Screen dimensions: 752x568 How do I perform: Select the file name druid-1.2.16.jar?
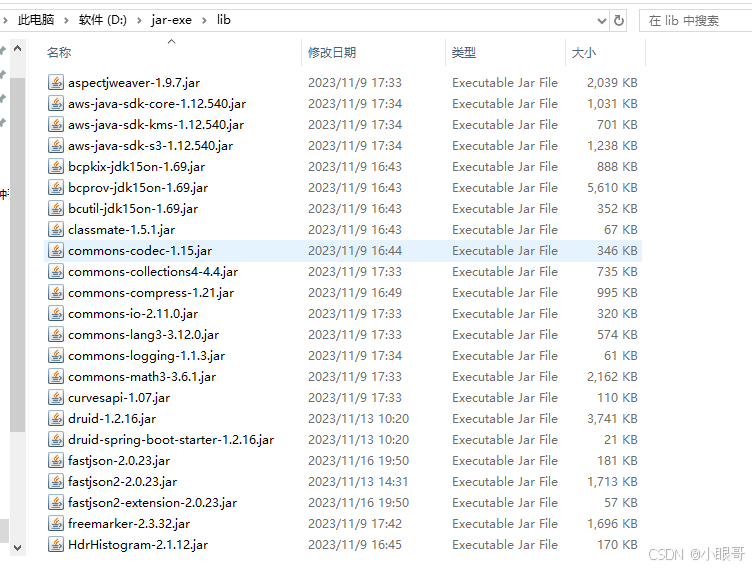click(112, 419)
